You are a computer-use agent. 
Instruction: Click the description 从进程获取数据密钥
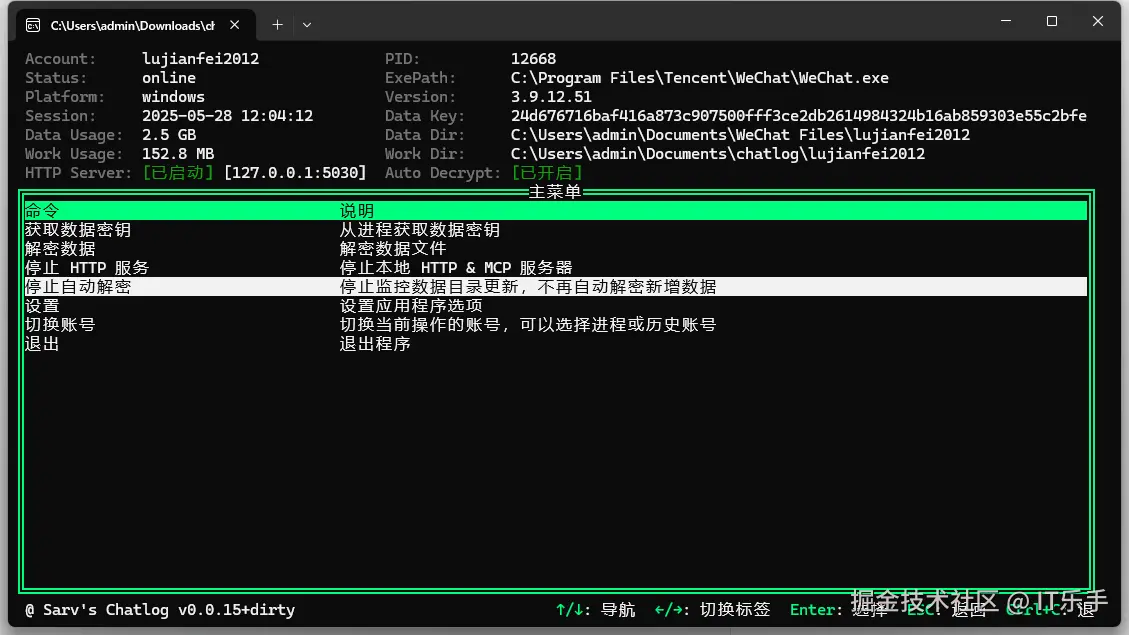[420, 230]
